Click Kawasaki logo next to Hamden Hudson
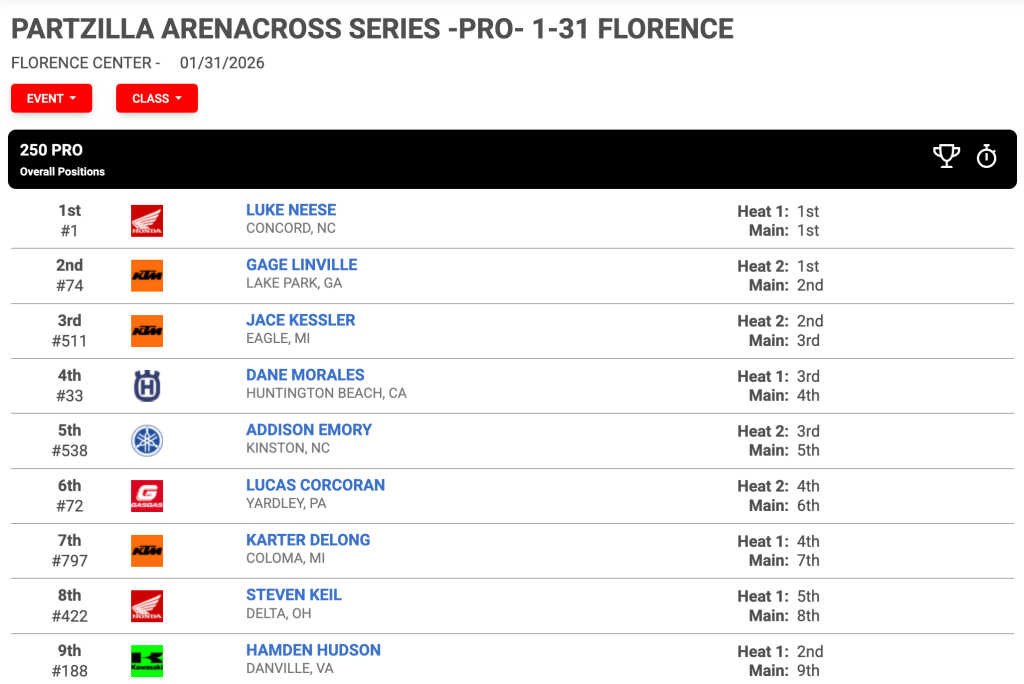Viewport: 1024px width, 684px height. pos(147,660)
